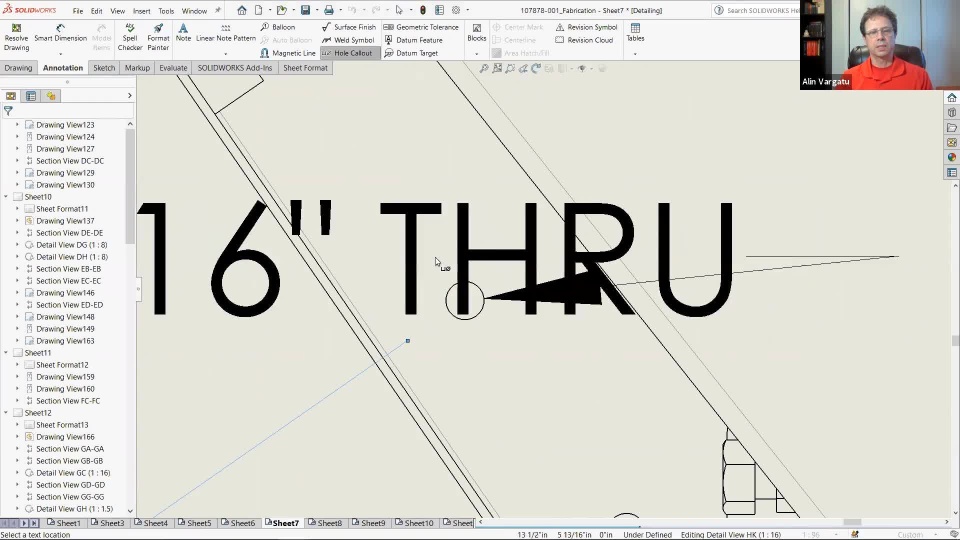Image resolution: width=960 pixels, height=540 pixels.
Task: Insert a Revision Symbol
Action: 586,27
